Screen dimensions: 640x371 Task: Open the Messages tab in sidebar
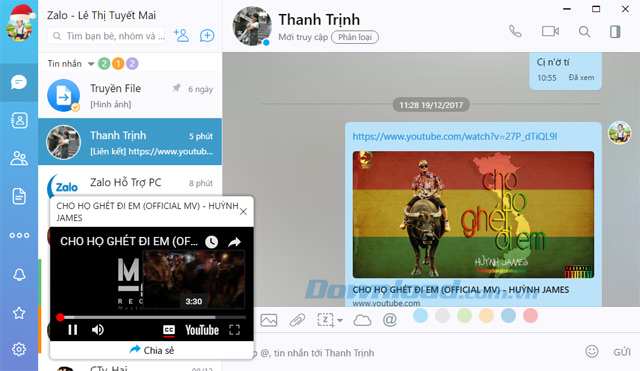19,82
